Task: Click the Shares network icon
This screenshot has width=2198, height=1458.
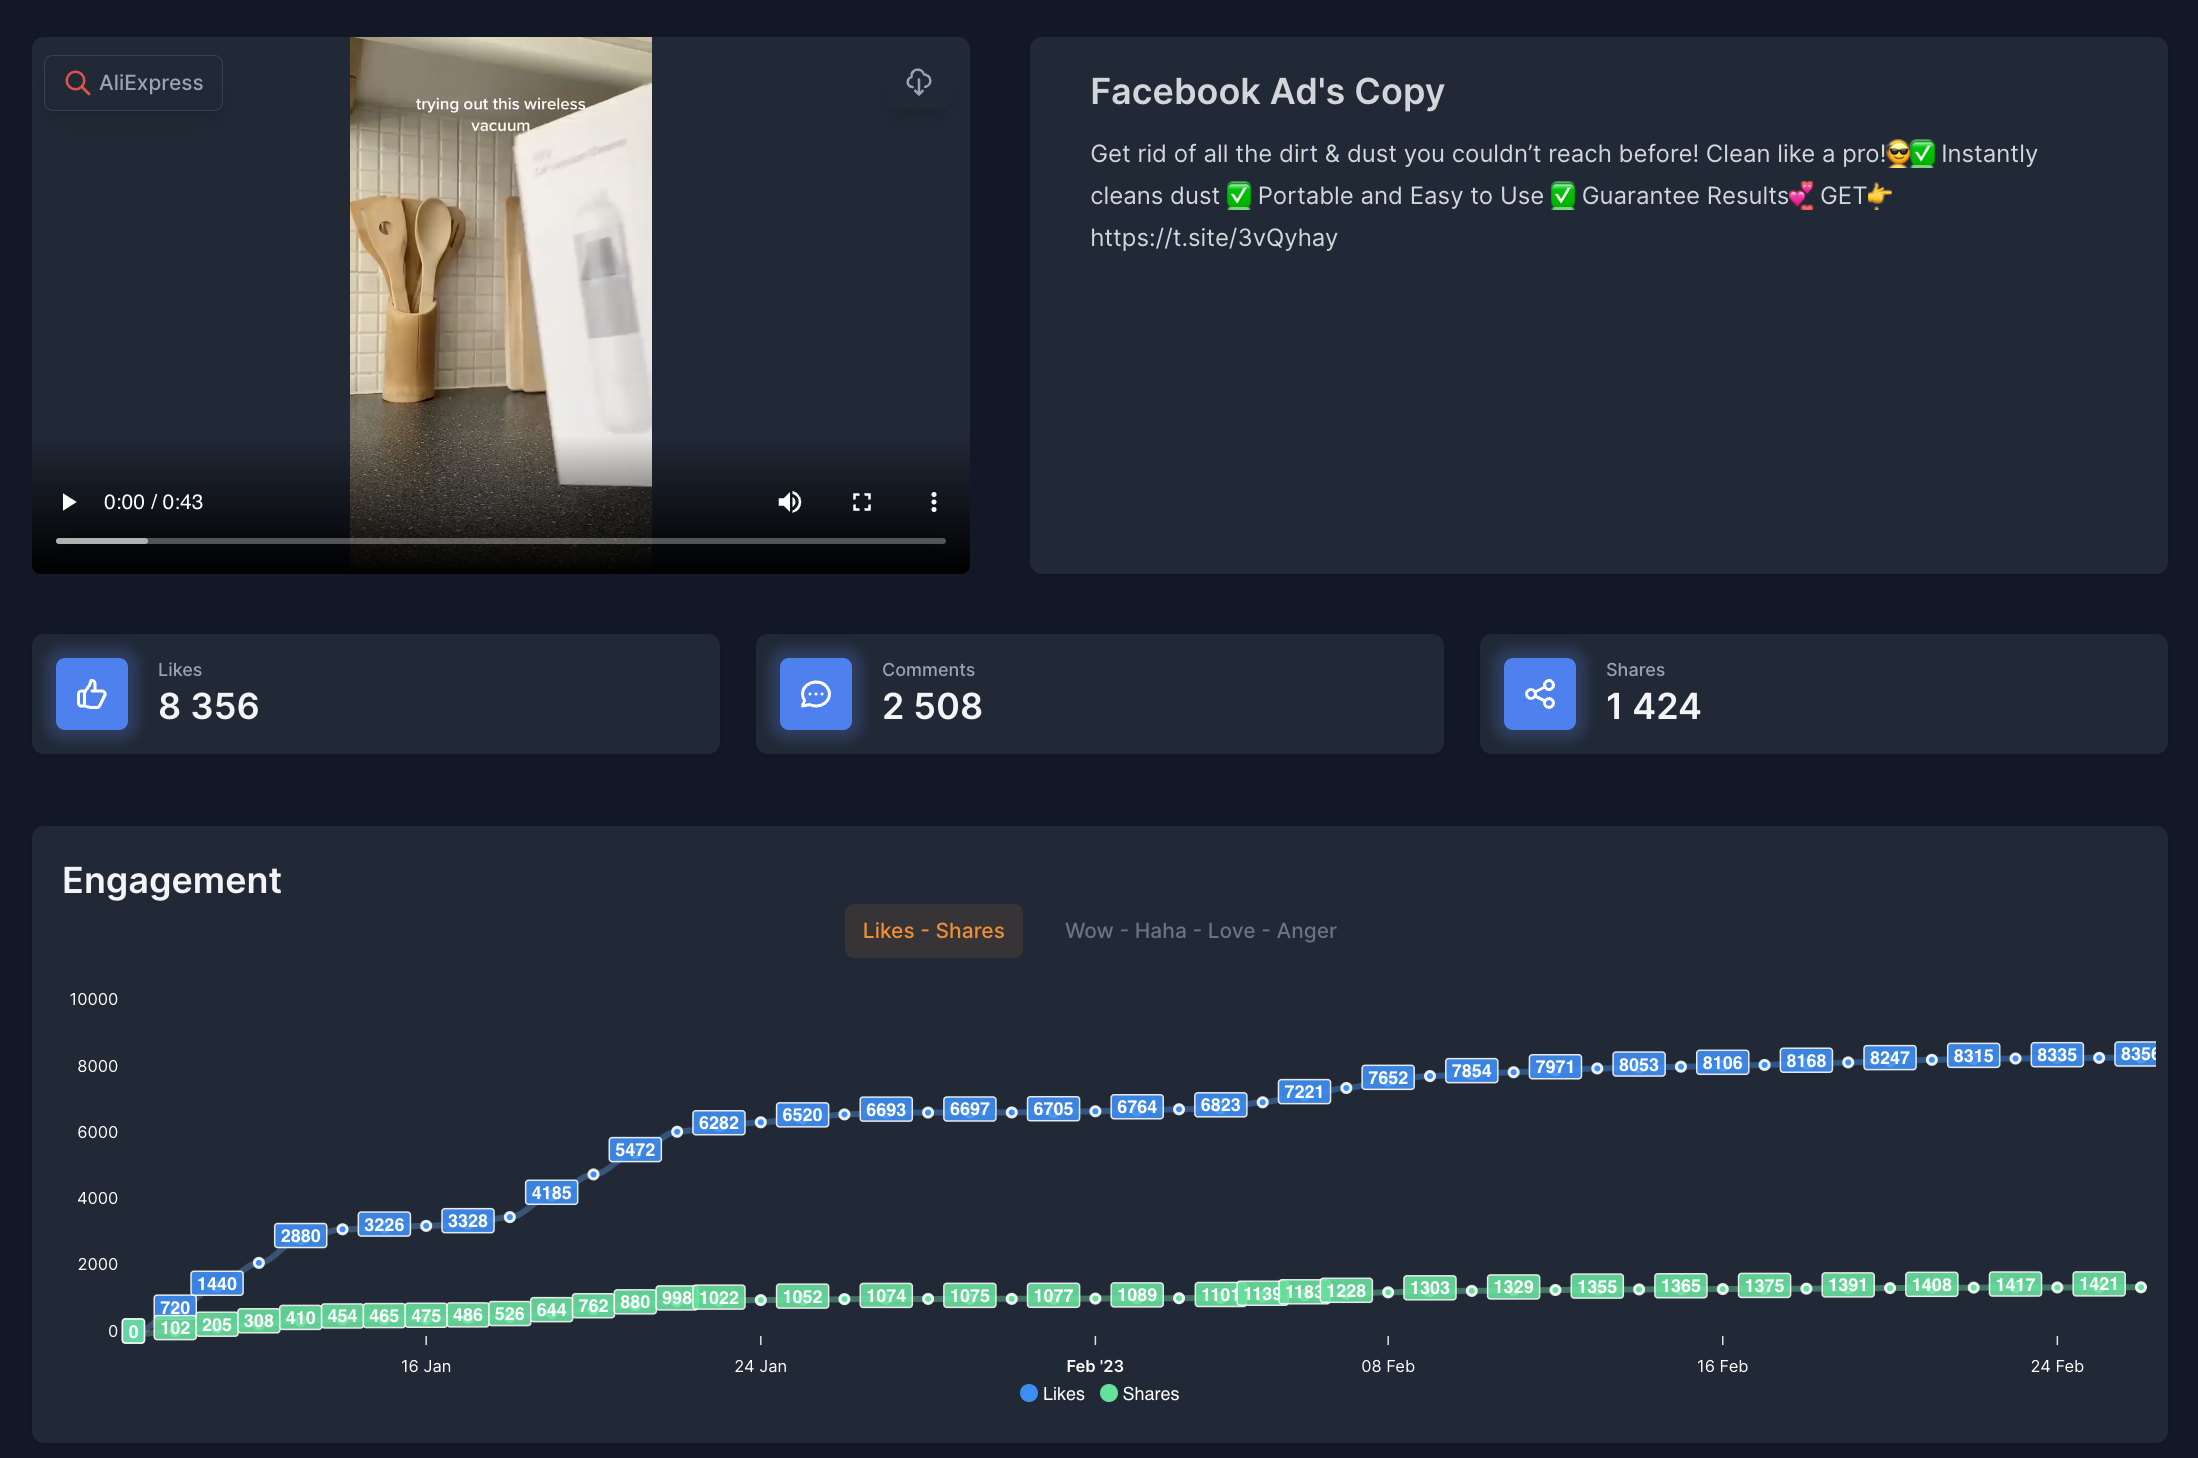Action: pyautogui.click(x=1540, y=694)
